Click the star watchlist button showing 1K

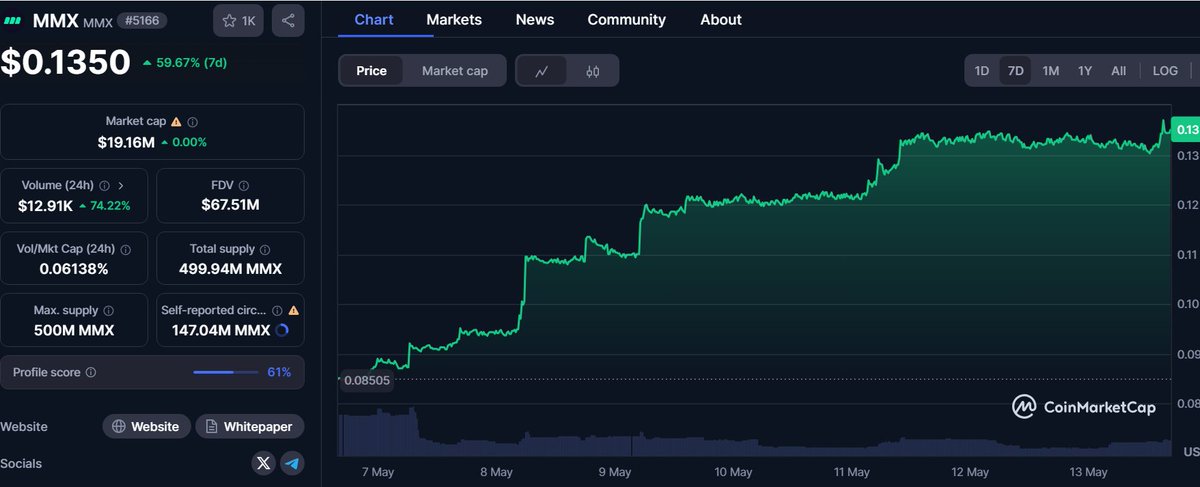pos(238,20)
